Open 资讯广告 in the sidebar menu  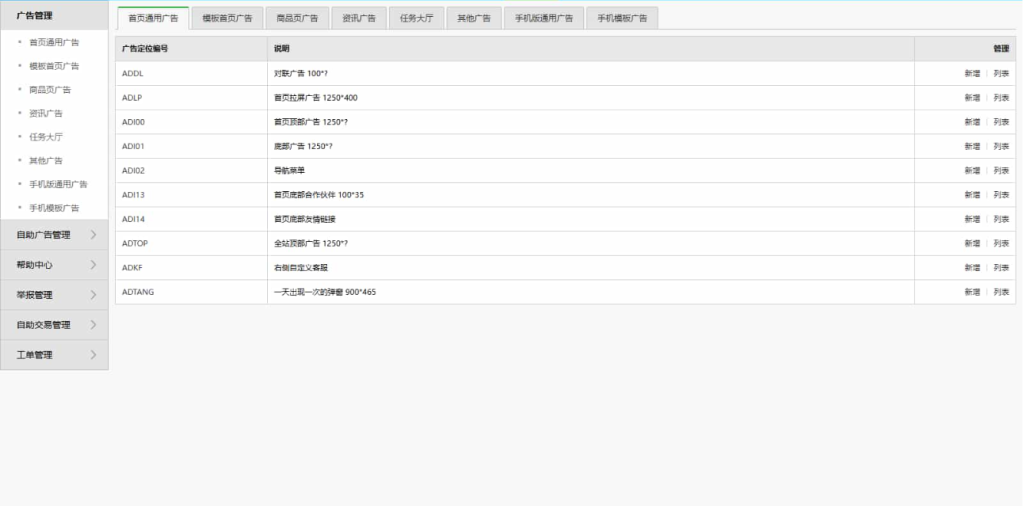(x=47, y=113)
